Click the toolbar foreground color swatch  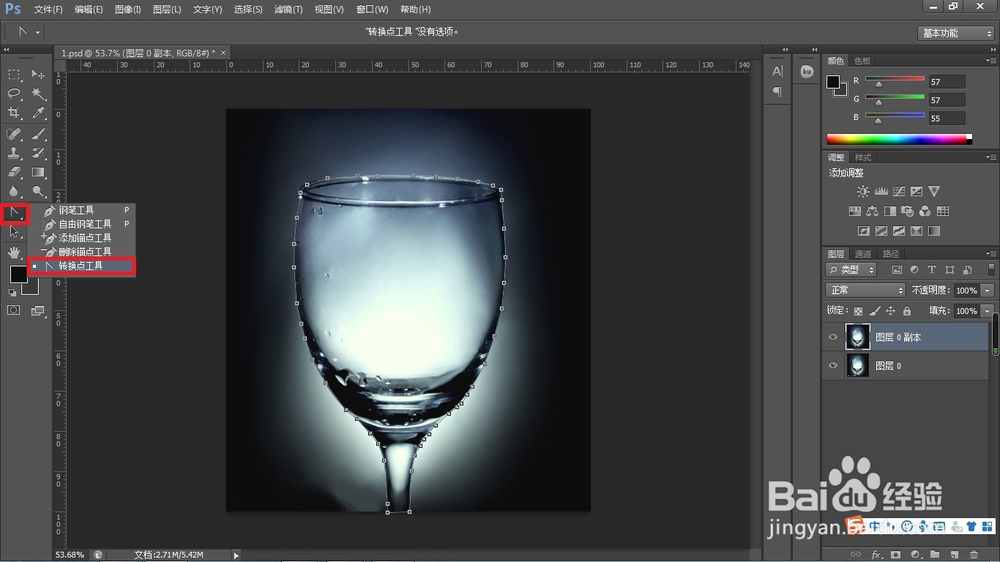[x=18, y=274]
